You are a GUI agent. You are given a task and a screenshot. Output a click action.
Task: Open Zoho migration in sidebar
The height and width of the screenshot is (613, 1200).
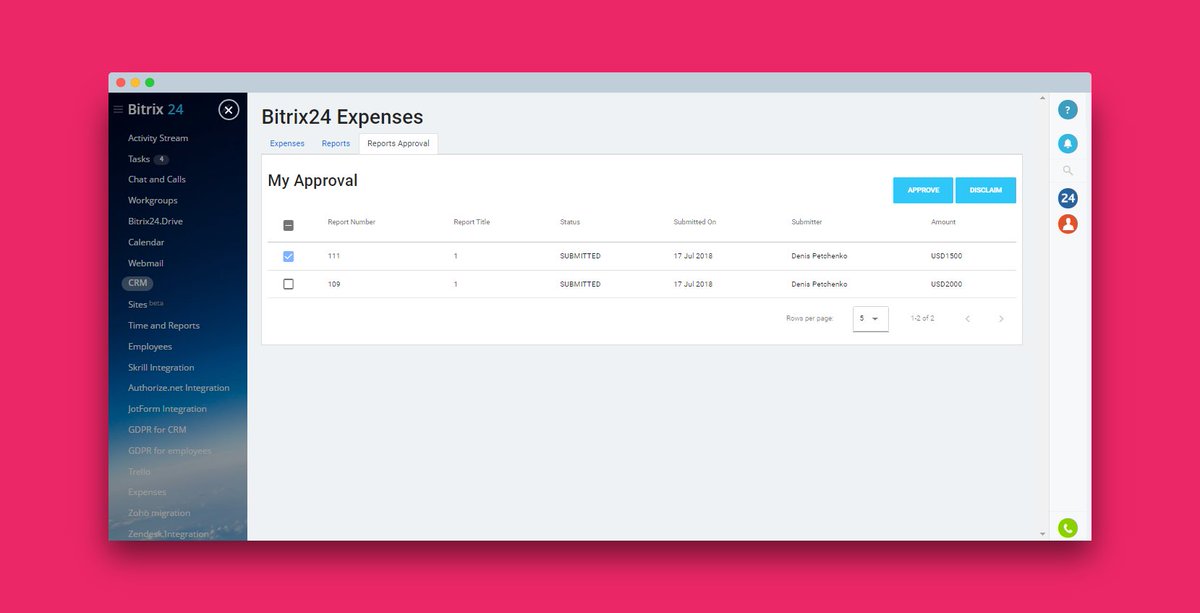[x=159, y=513]
